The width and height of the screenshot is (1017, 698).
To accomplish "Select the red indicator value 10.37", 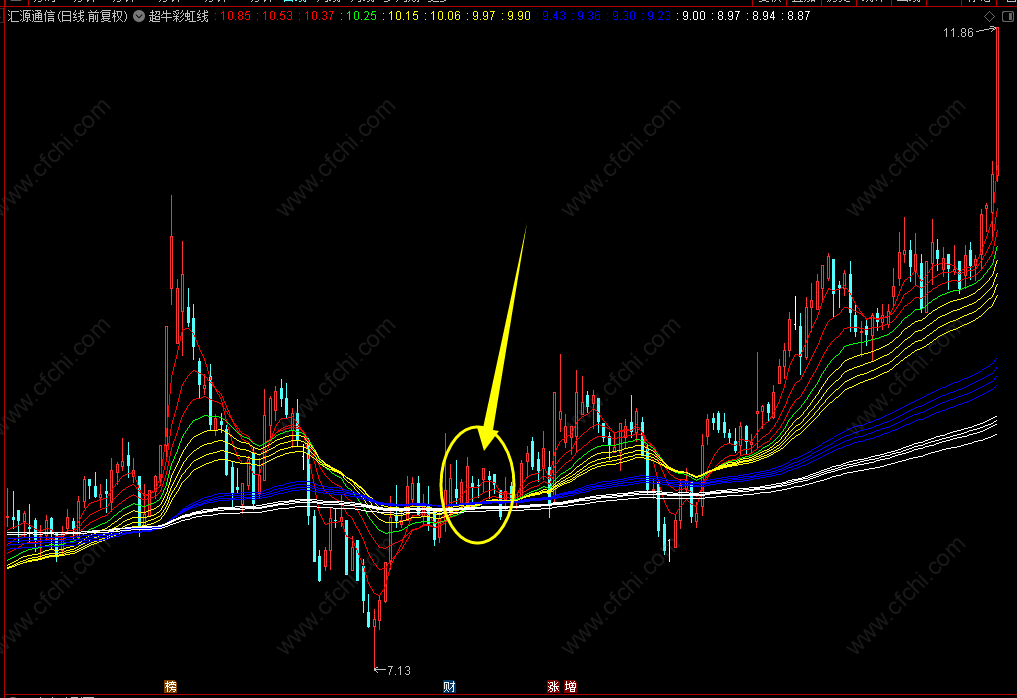I will (320, 16).
